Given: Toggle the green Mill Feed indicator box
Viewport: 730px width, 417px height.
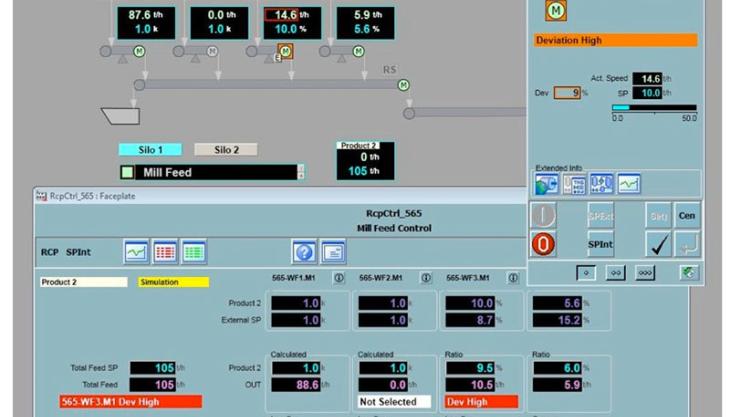Looking at the screenshot, I should point(127,172).
